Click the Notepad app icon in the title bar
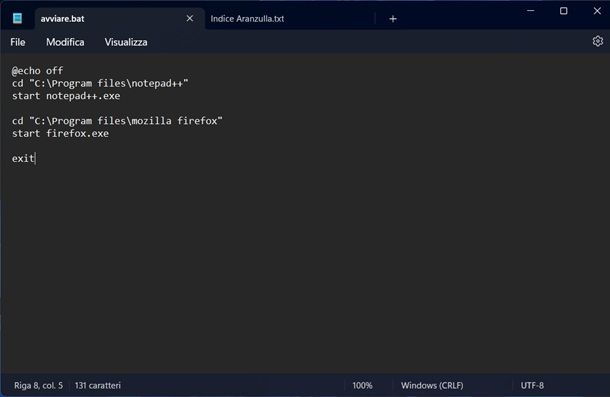The width and height of the screenshot is (610, 397). [17, 18]
